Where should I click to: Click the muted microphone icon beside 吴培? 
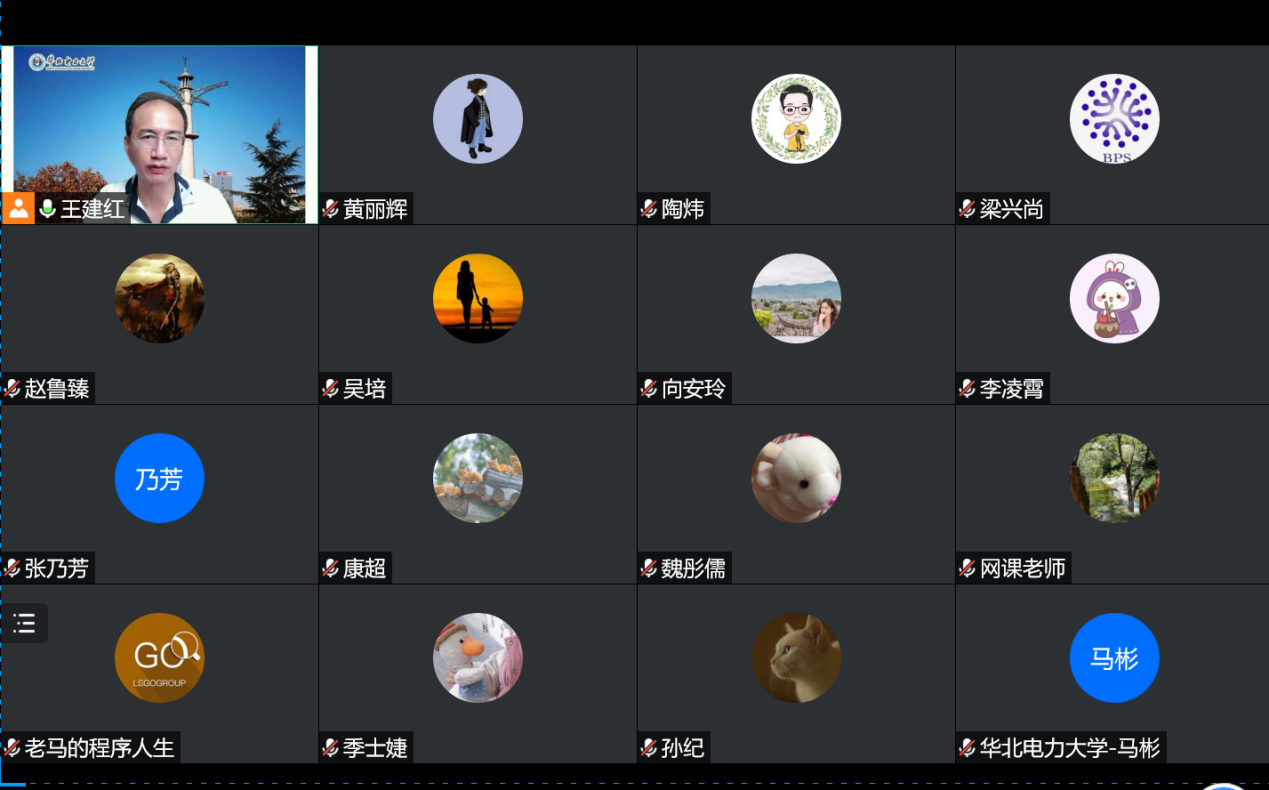(330, 389)
